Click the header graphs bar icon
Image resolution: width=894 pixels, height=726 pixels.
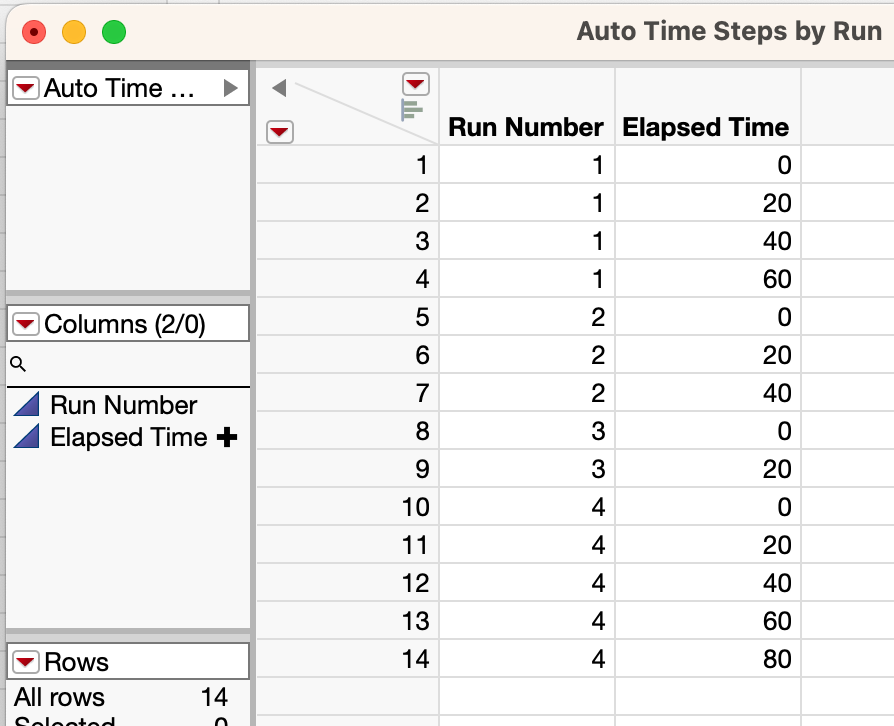[x=412, y=110]
